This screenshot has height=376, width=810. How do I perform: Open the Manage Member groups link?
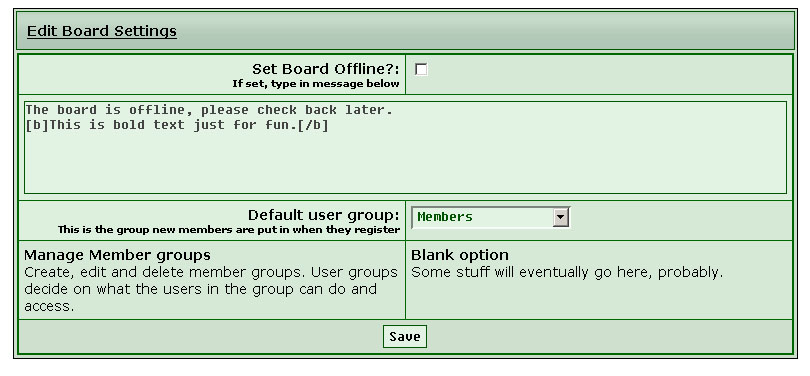[117, 255]
